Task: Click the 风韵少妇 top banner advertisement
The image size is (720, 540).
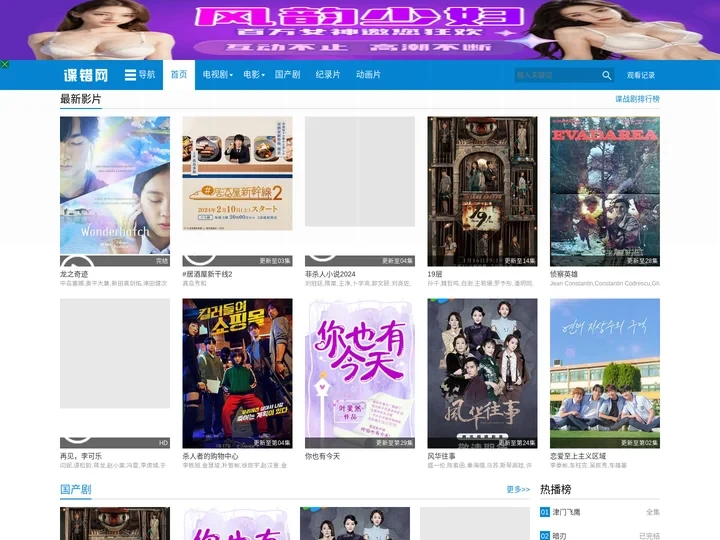Action: point(360,30)
